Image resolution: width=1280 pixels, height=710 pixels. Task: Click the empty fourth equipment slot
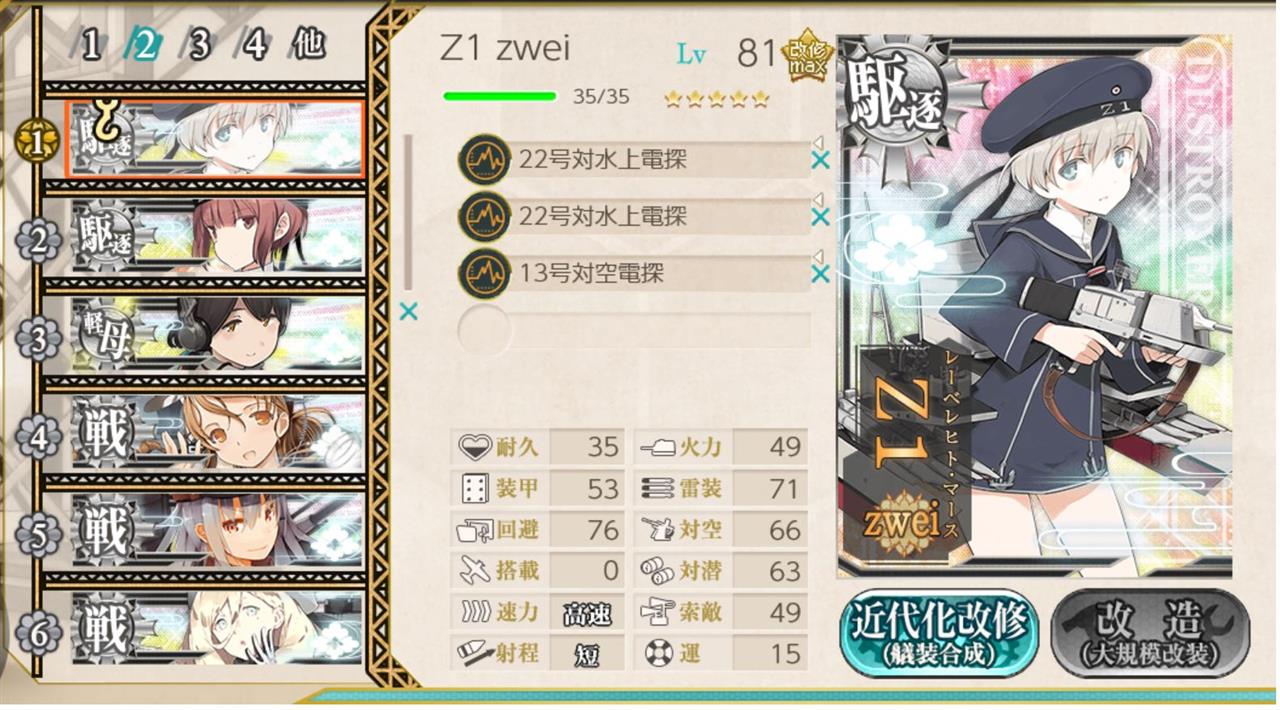(x=634, y=329)
